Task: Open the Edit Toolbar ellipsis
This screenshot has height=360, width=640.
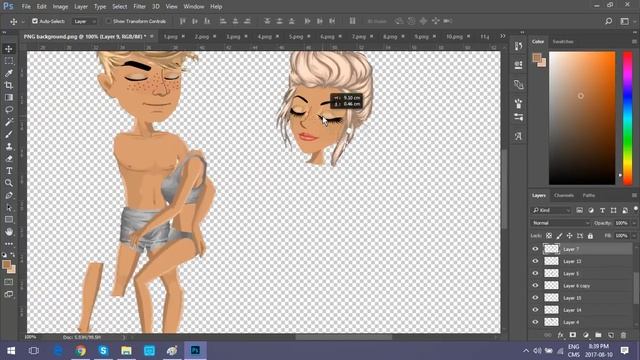Action: (x=9, y=244)
